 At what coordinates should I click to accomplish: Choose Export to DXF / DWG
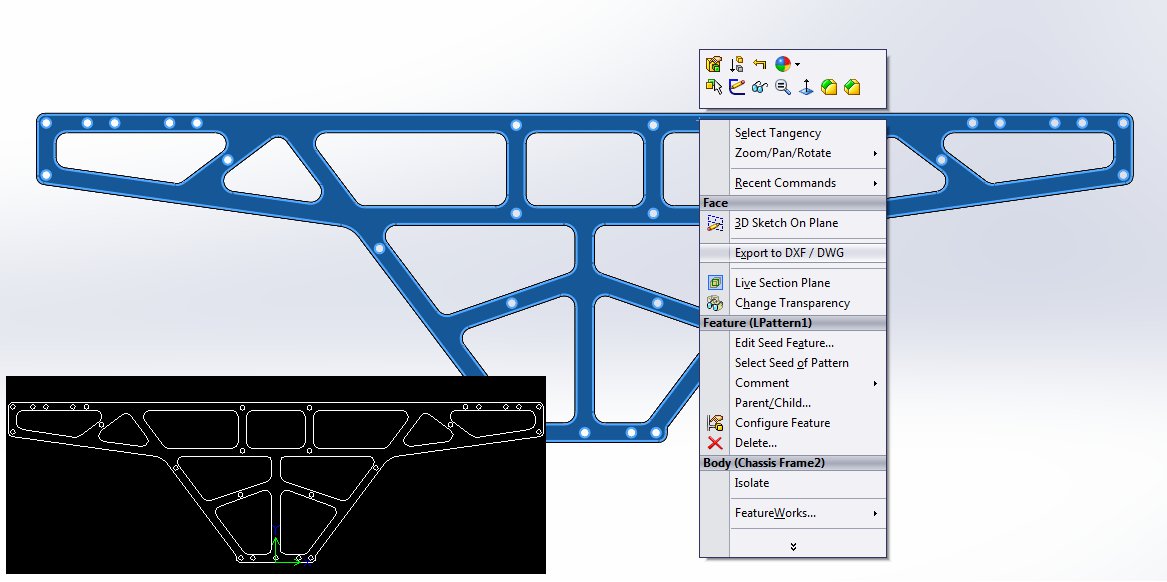tap(793, 253)
